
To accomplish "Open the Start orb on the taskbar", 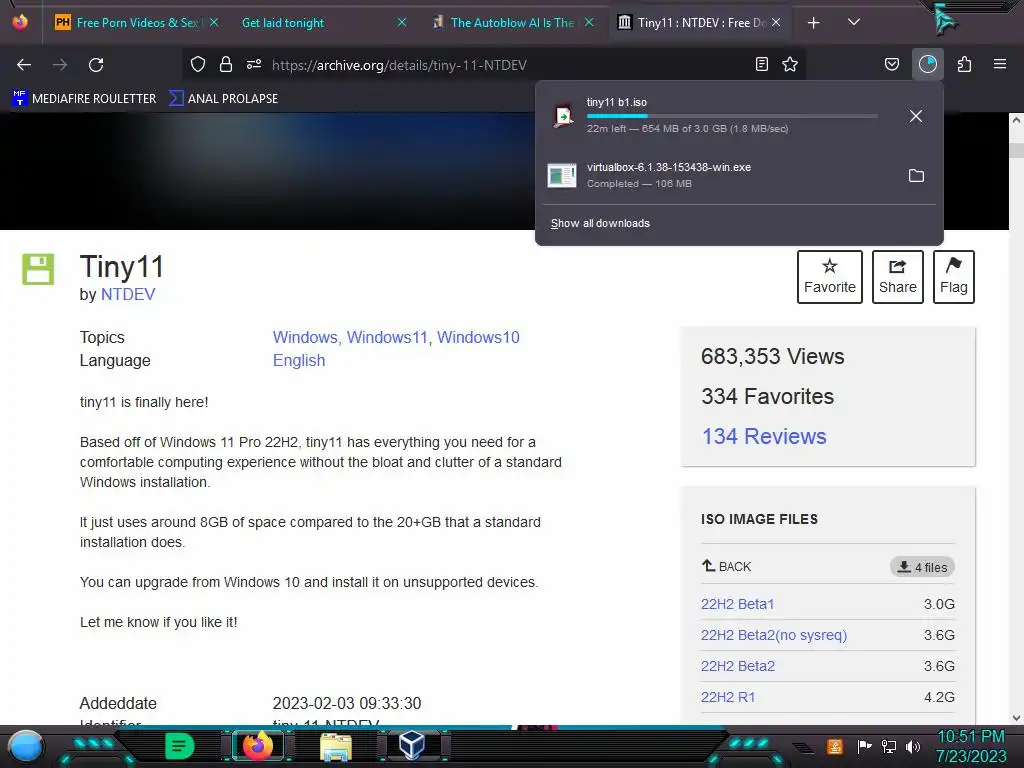I will point(26,746).
